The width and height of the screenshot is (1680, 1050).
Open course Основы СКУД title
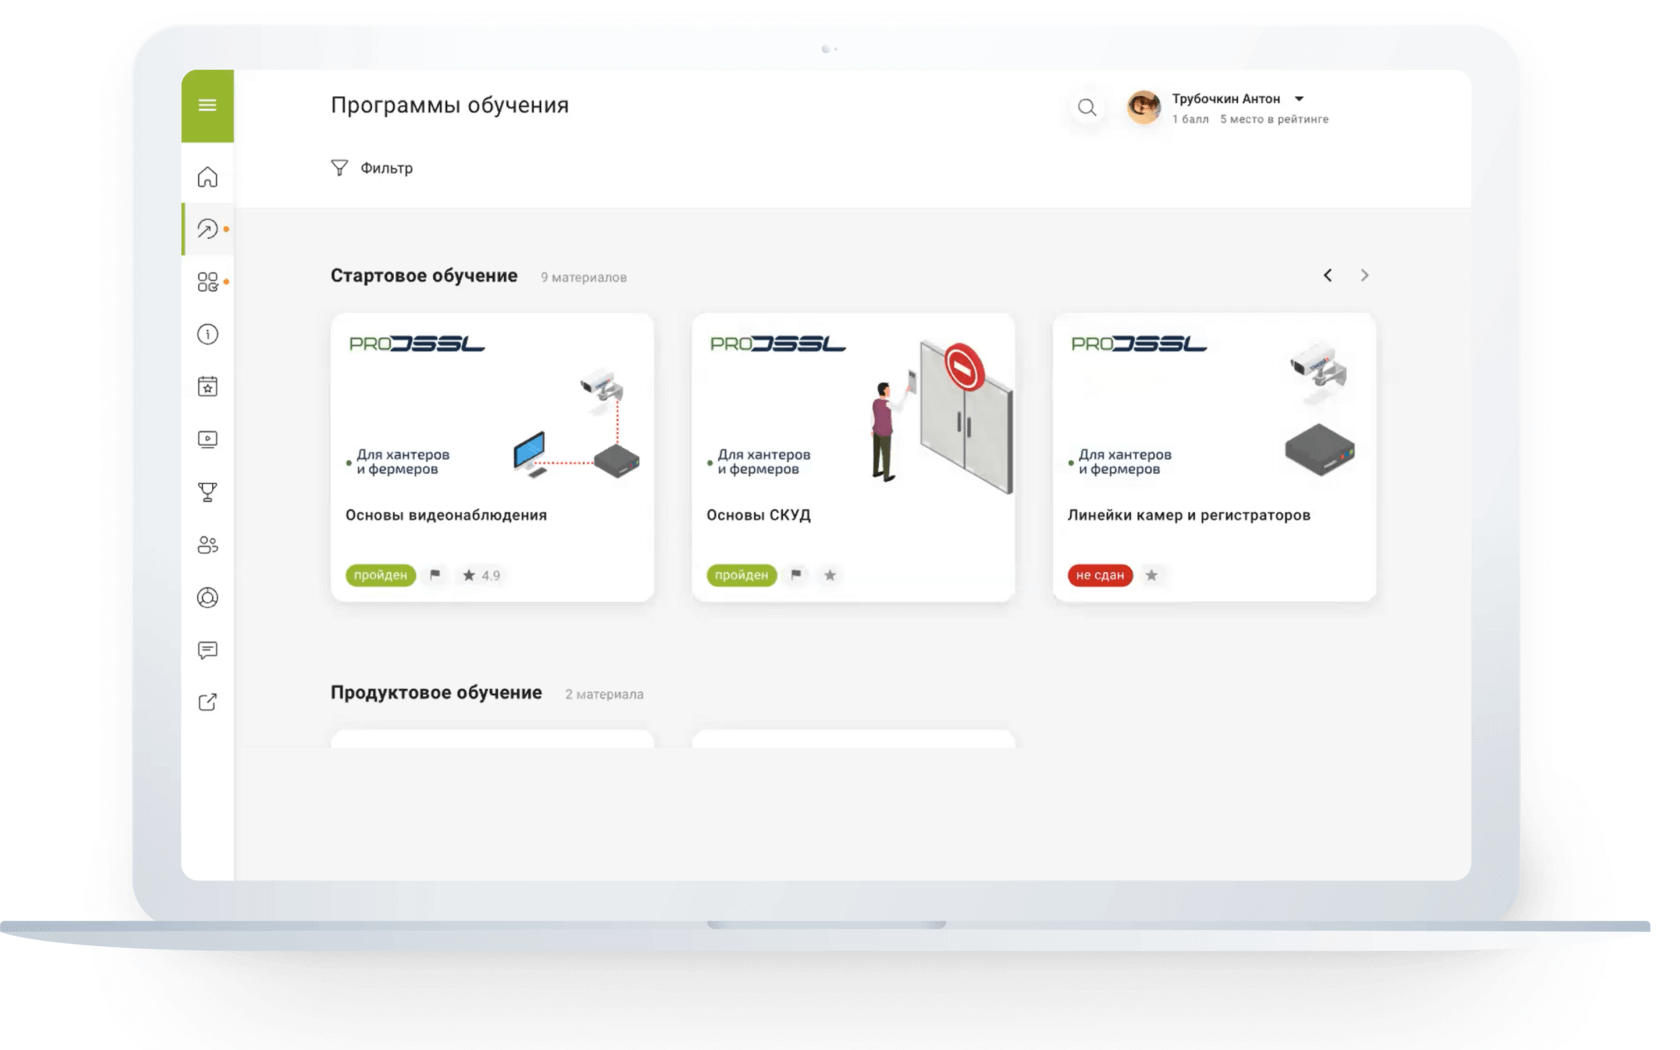(x=758, y=515)
